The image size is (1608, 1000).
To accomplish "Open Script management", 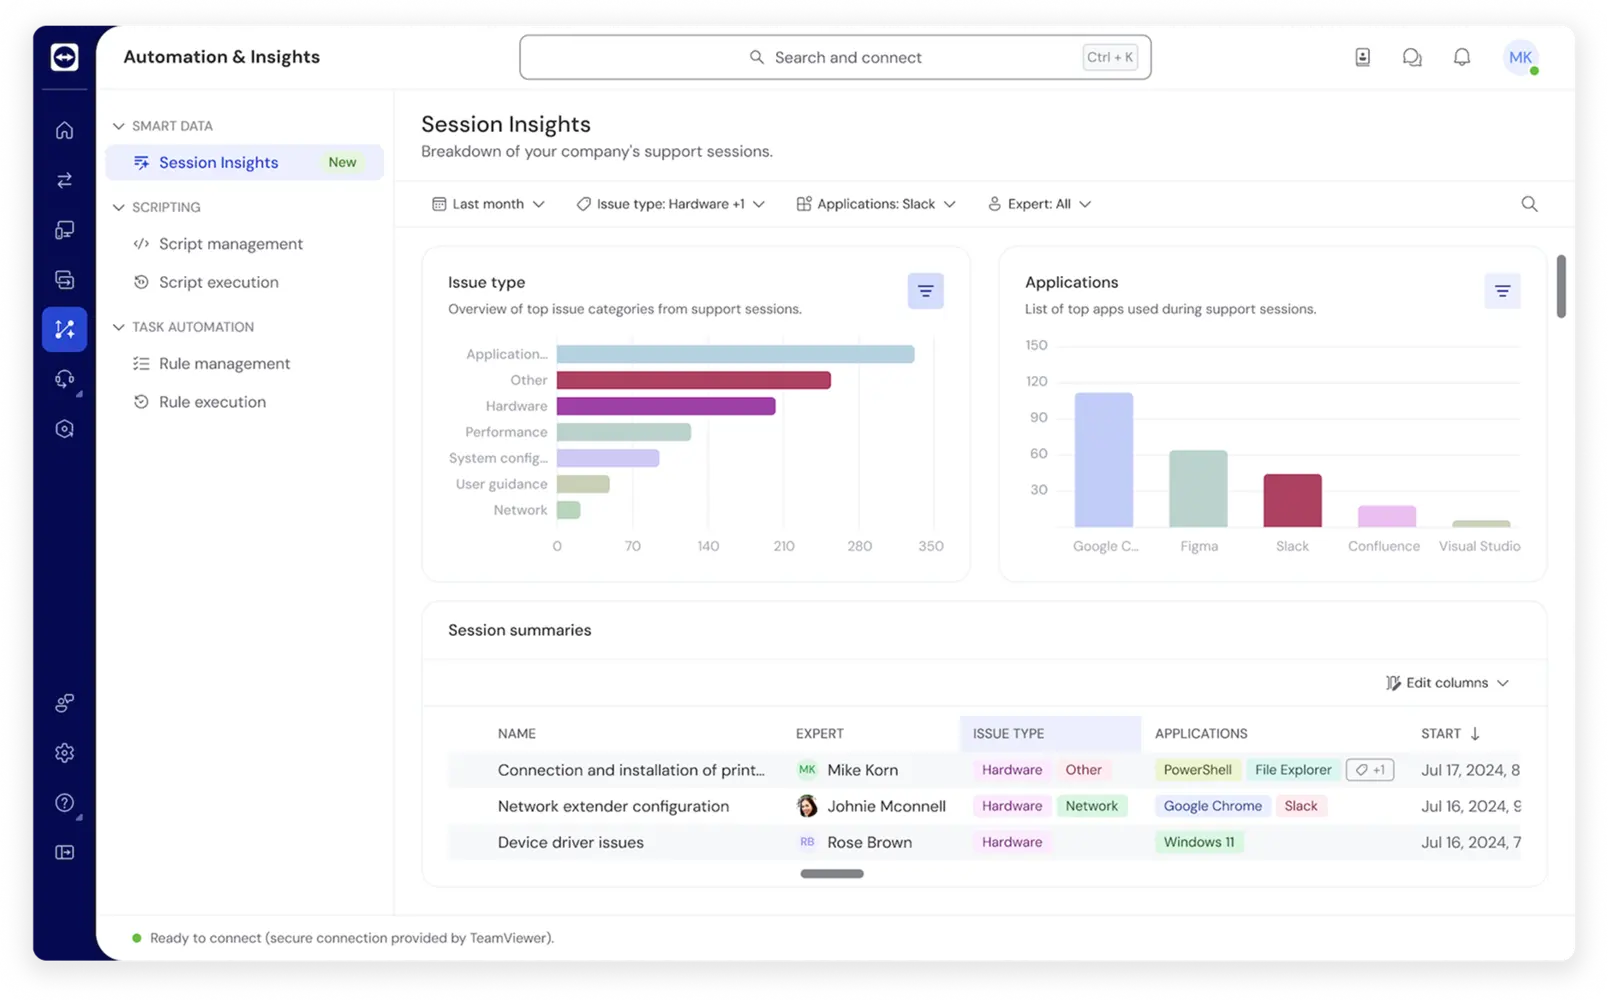I will click(x=231, y=244).
